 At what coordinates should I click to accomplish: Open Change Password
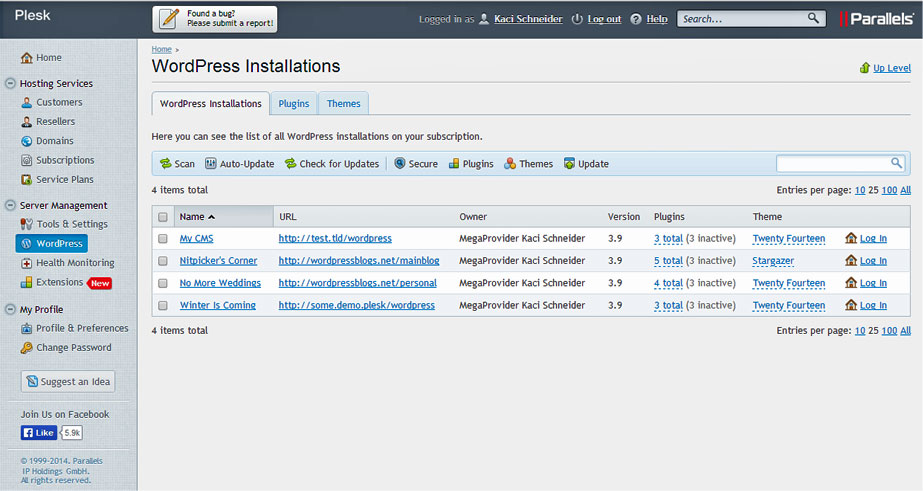tap(66, 348)
